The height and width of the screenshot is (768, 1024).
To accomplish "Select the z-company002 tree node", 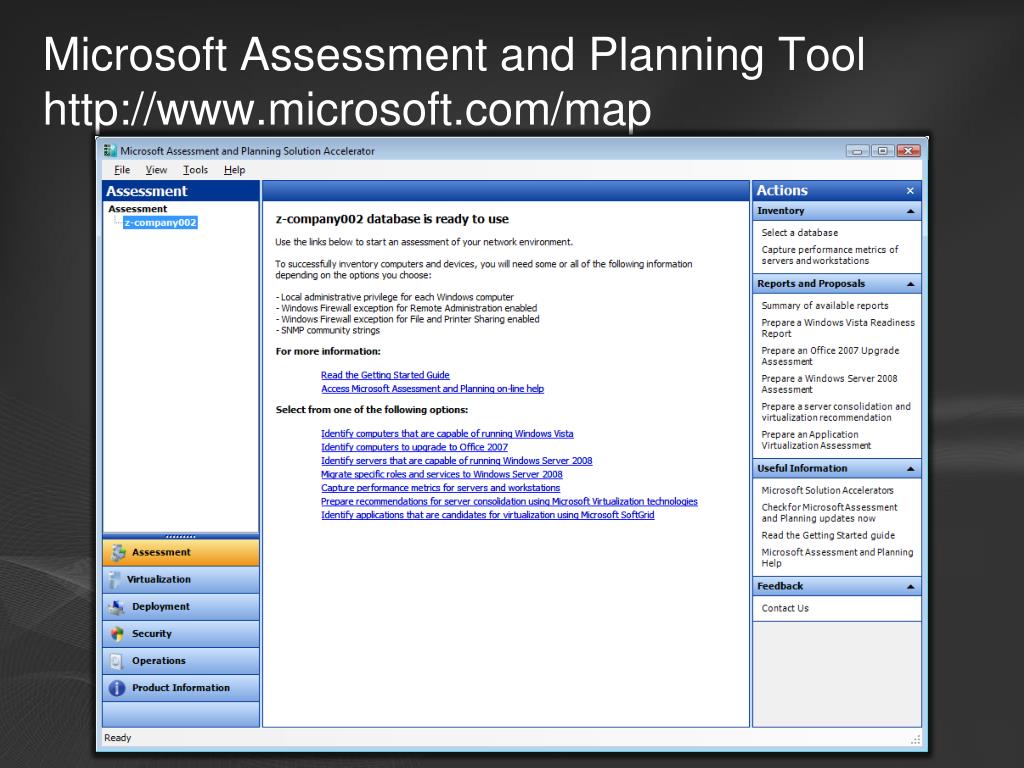I will click(160, 223).
